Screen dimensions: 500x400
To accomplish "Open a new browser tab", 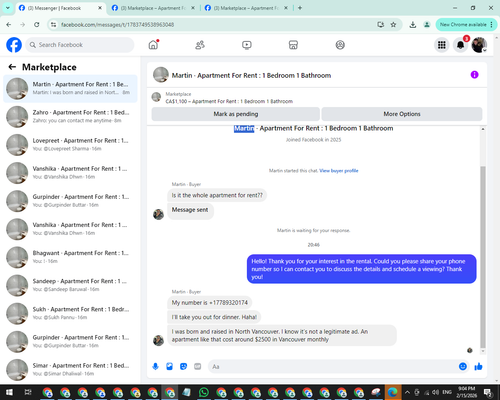I will (x=300, y=8).
